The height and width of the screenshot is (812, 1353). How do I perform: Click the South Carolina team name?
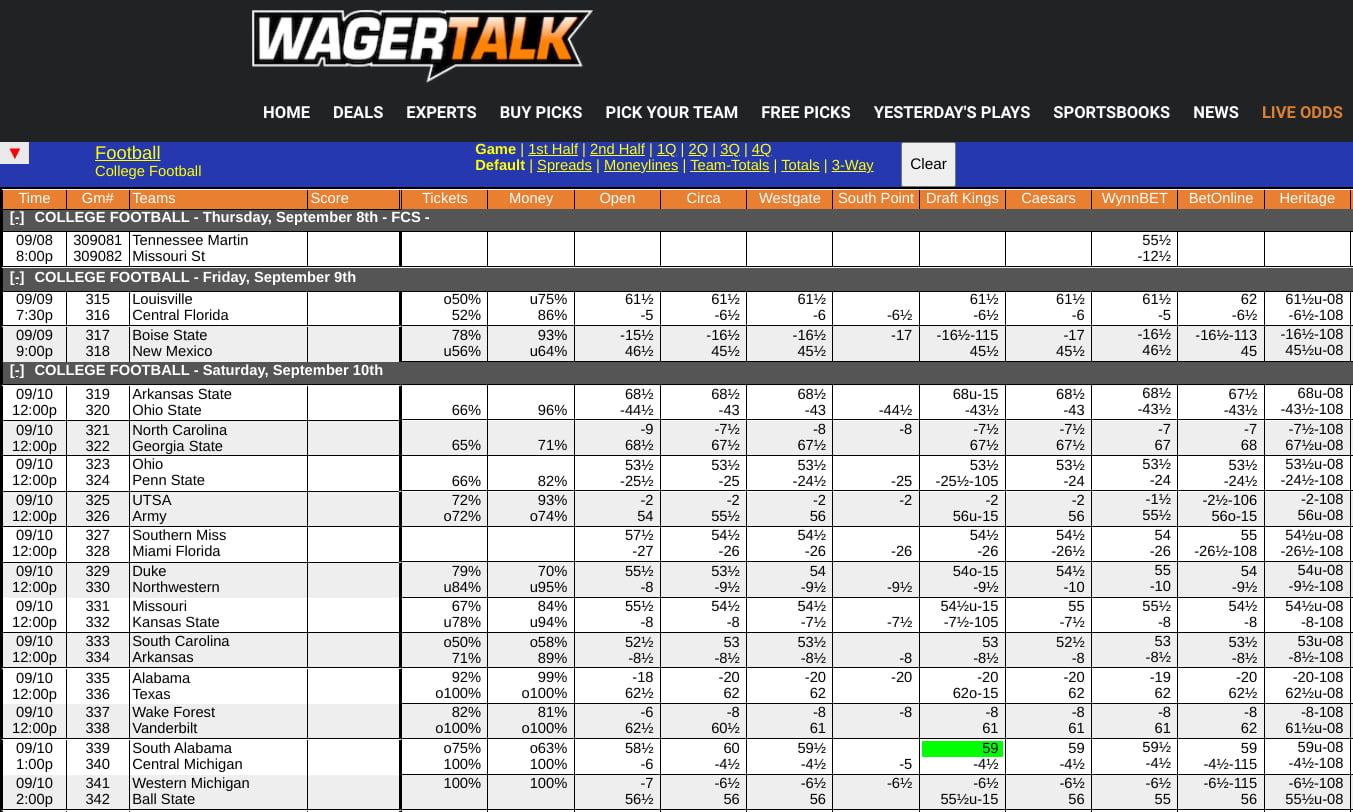tap(181, 641)
